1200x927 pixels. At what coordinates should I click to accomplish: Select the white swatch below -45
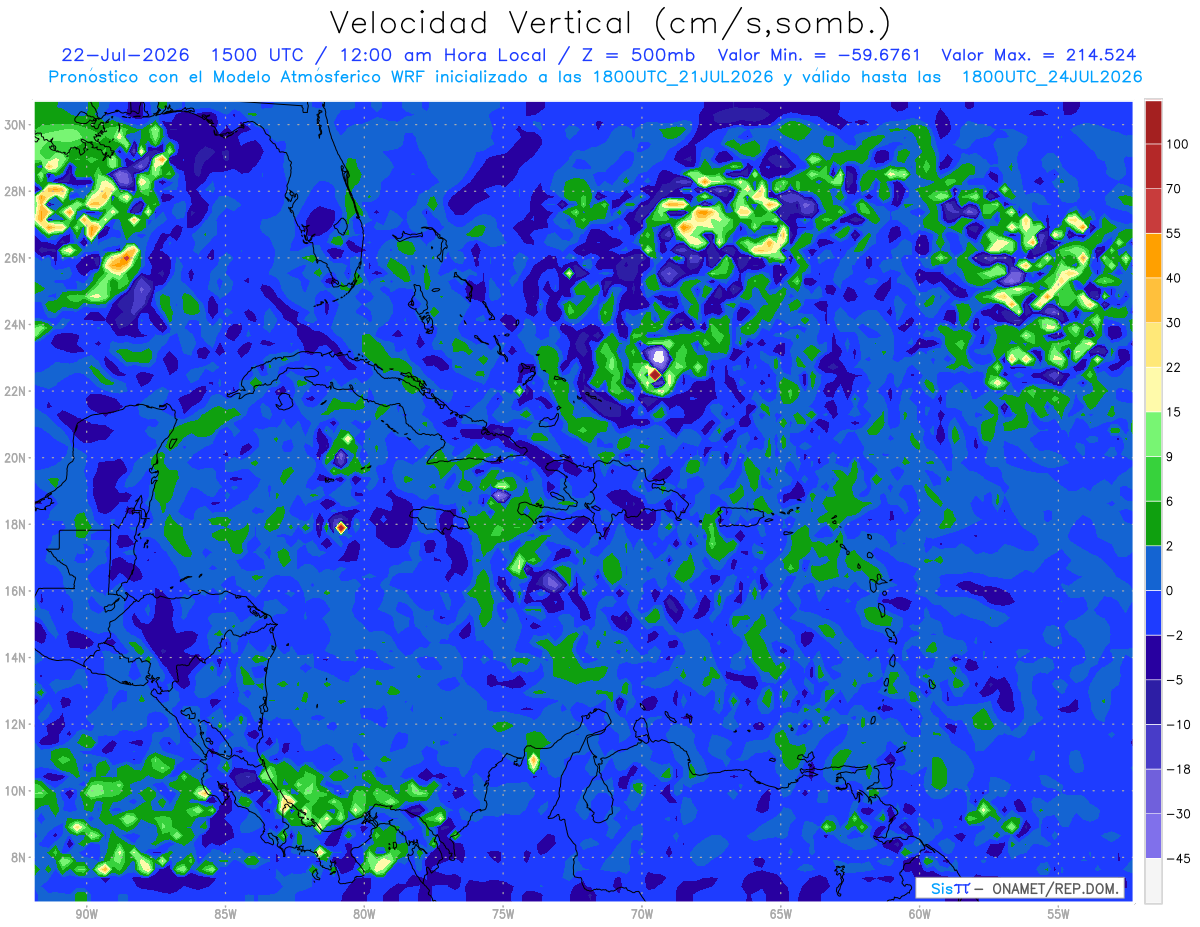[x=1153, y=881]
